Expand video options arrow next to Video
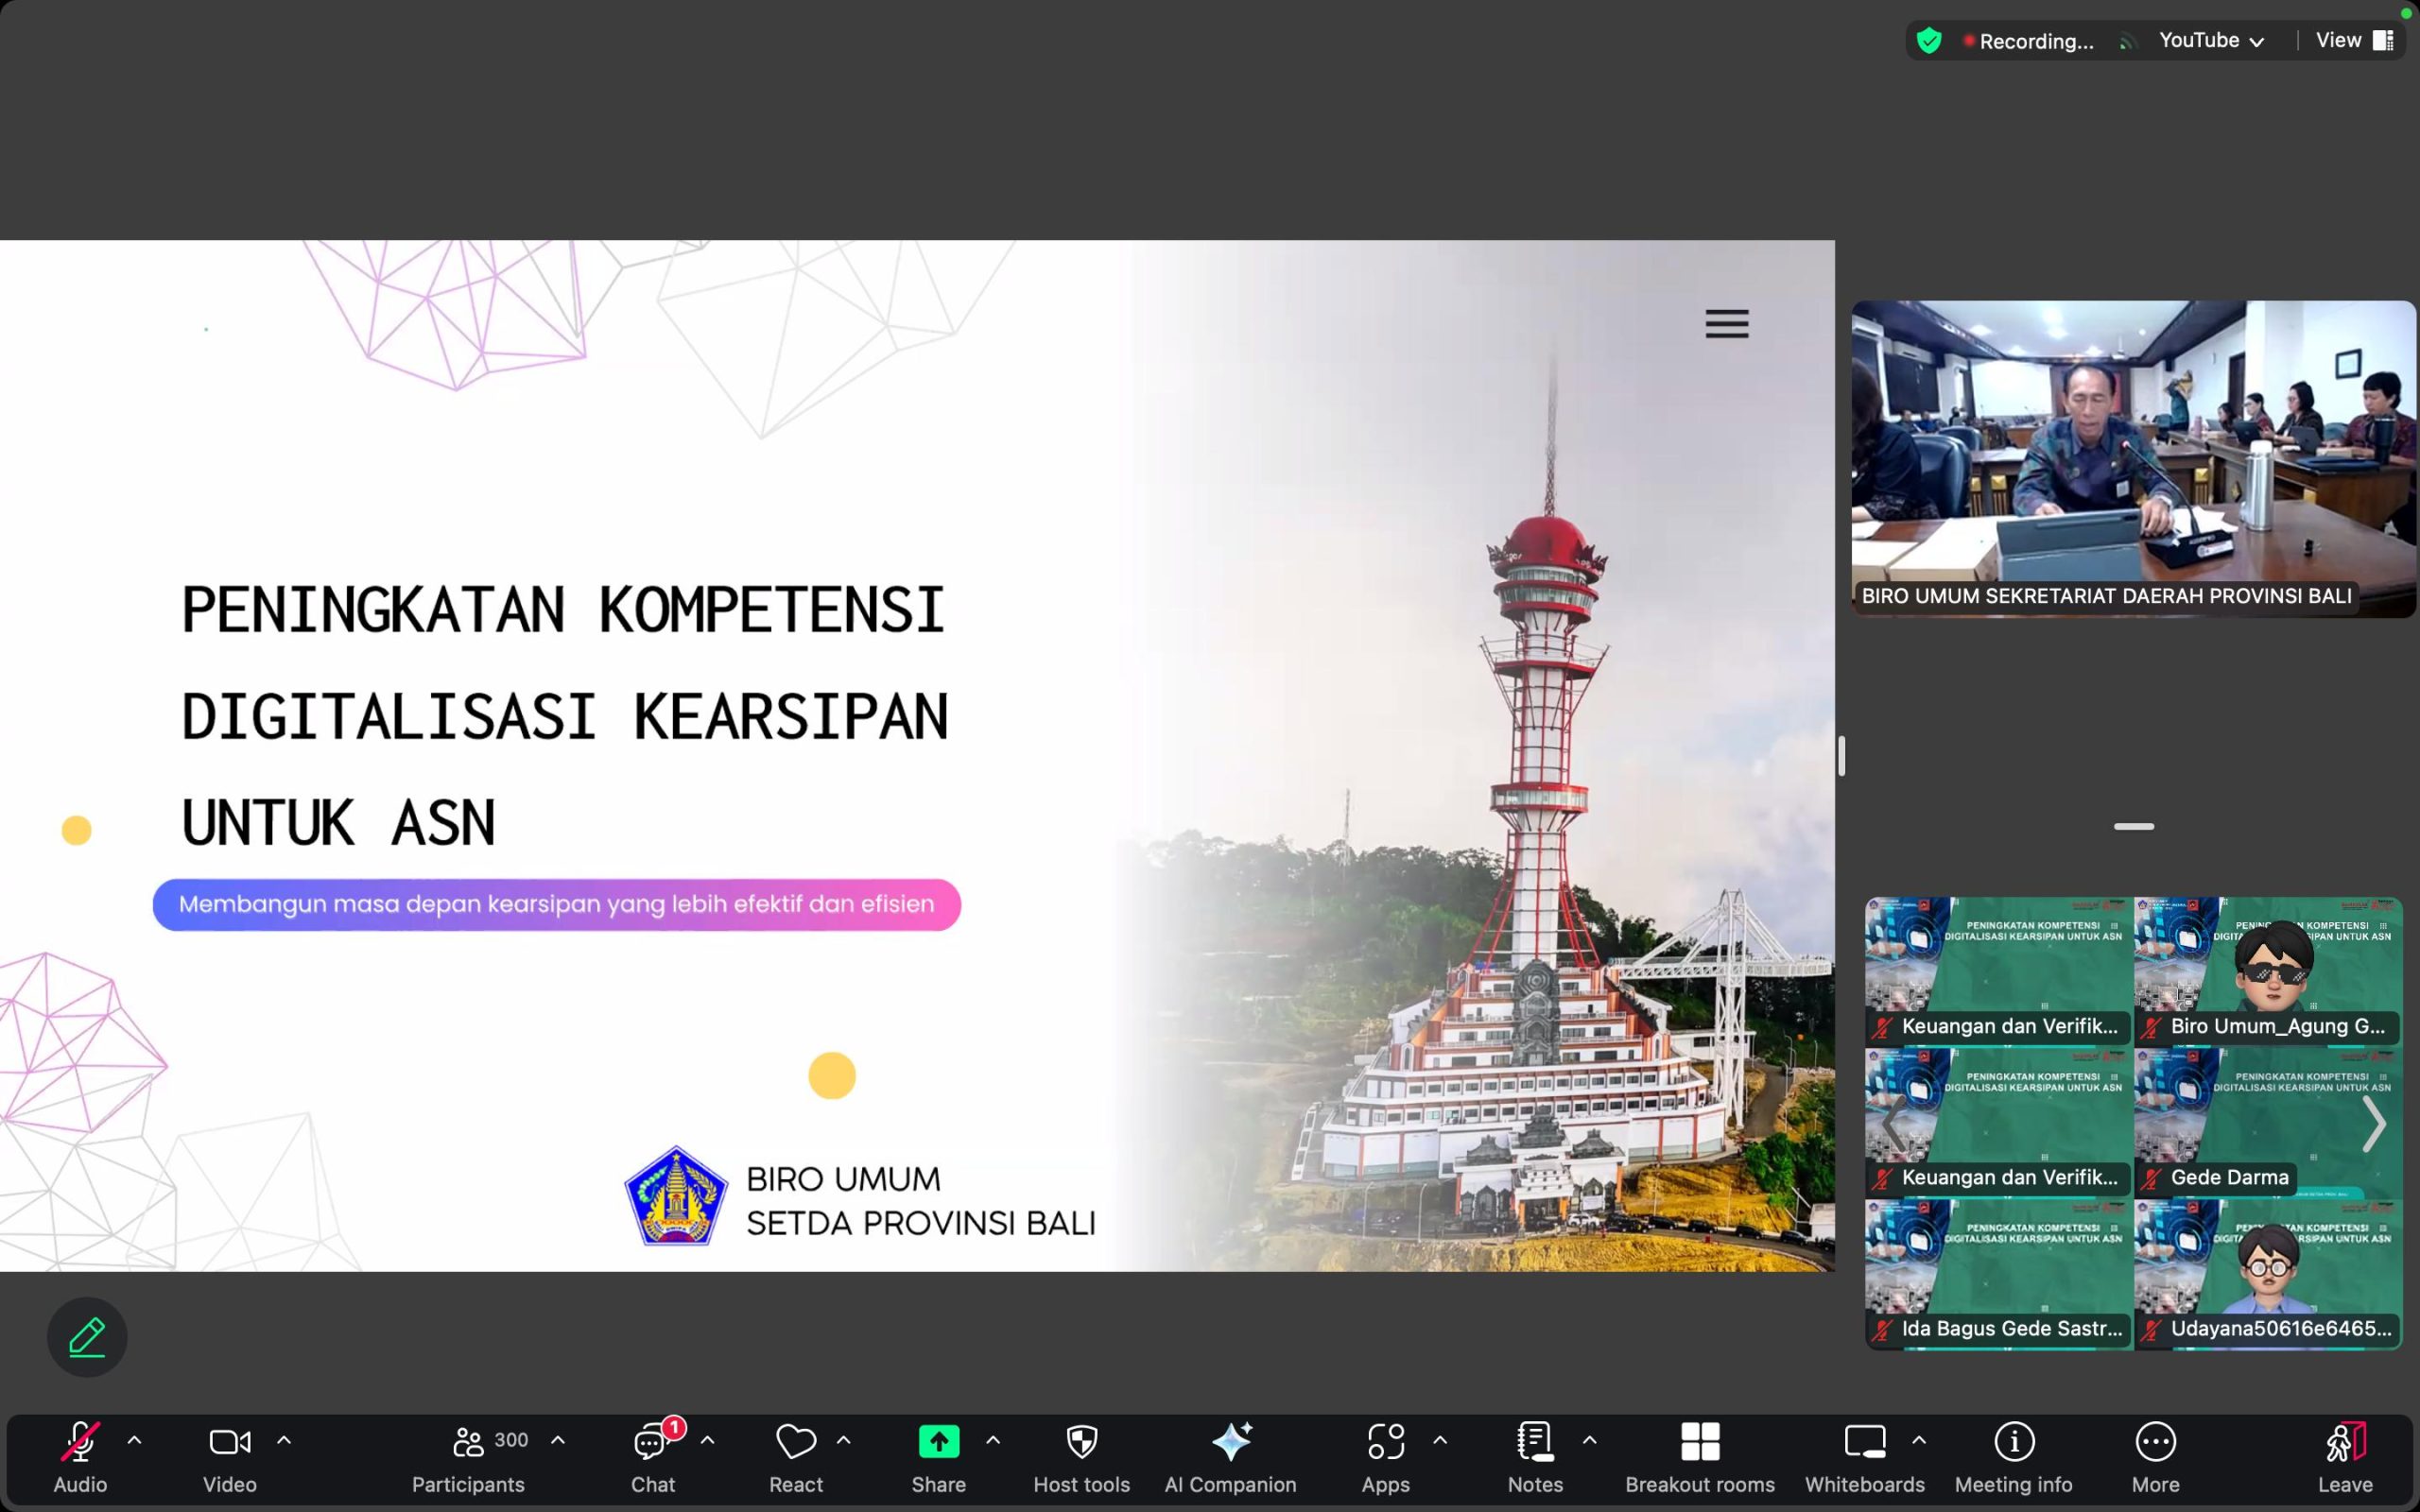Screen dimensions: 2420x1512 284,1440
